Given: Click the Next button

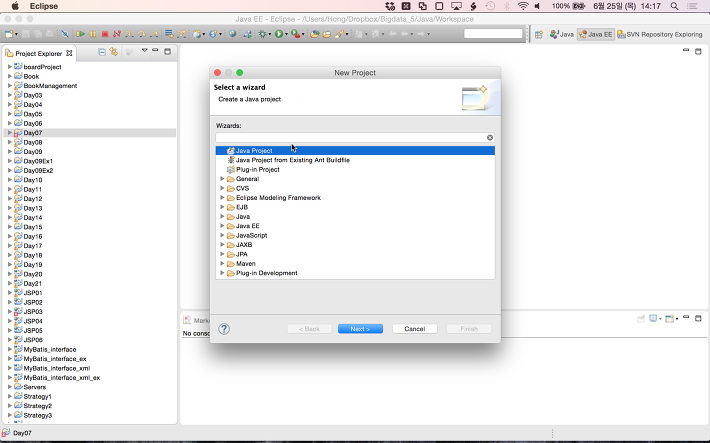Looking at the screenshot, I should (360, 329).
